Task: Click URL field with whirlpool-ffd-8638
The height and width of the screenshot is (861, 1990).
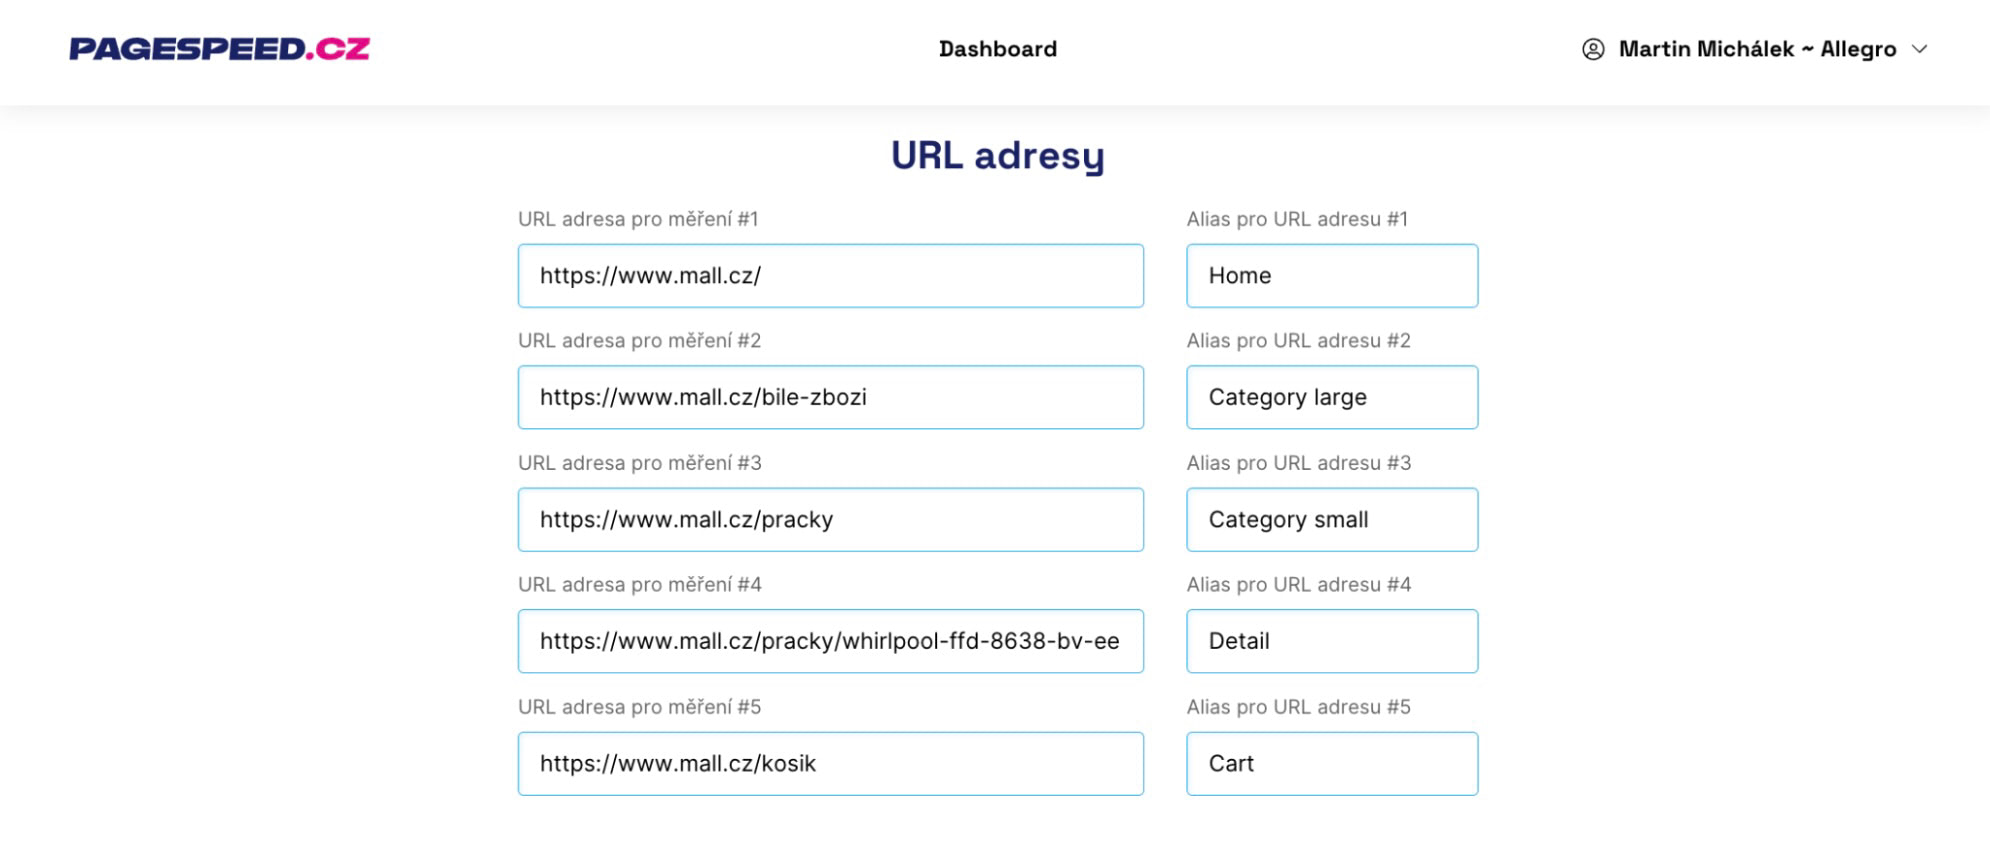Action: [x=831, y=641]
